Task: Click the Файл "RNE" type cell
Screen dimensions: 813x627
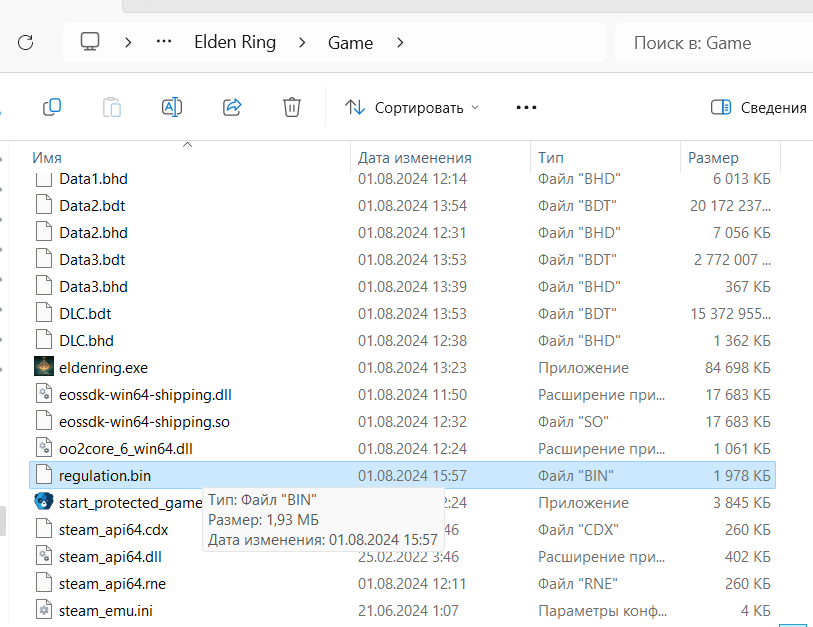Action: pyautogui.click(x=578, y=583)
